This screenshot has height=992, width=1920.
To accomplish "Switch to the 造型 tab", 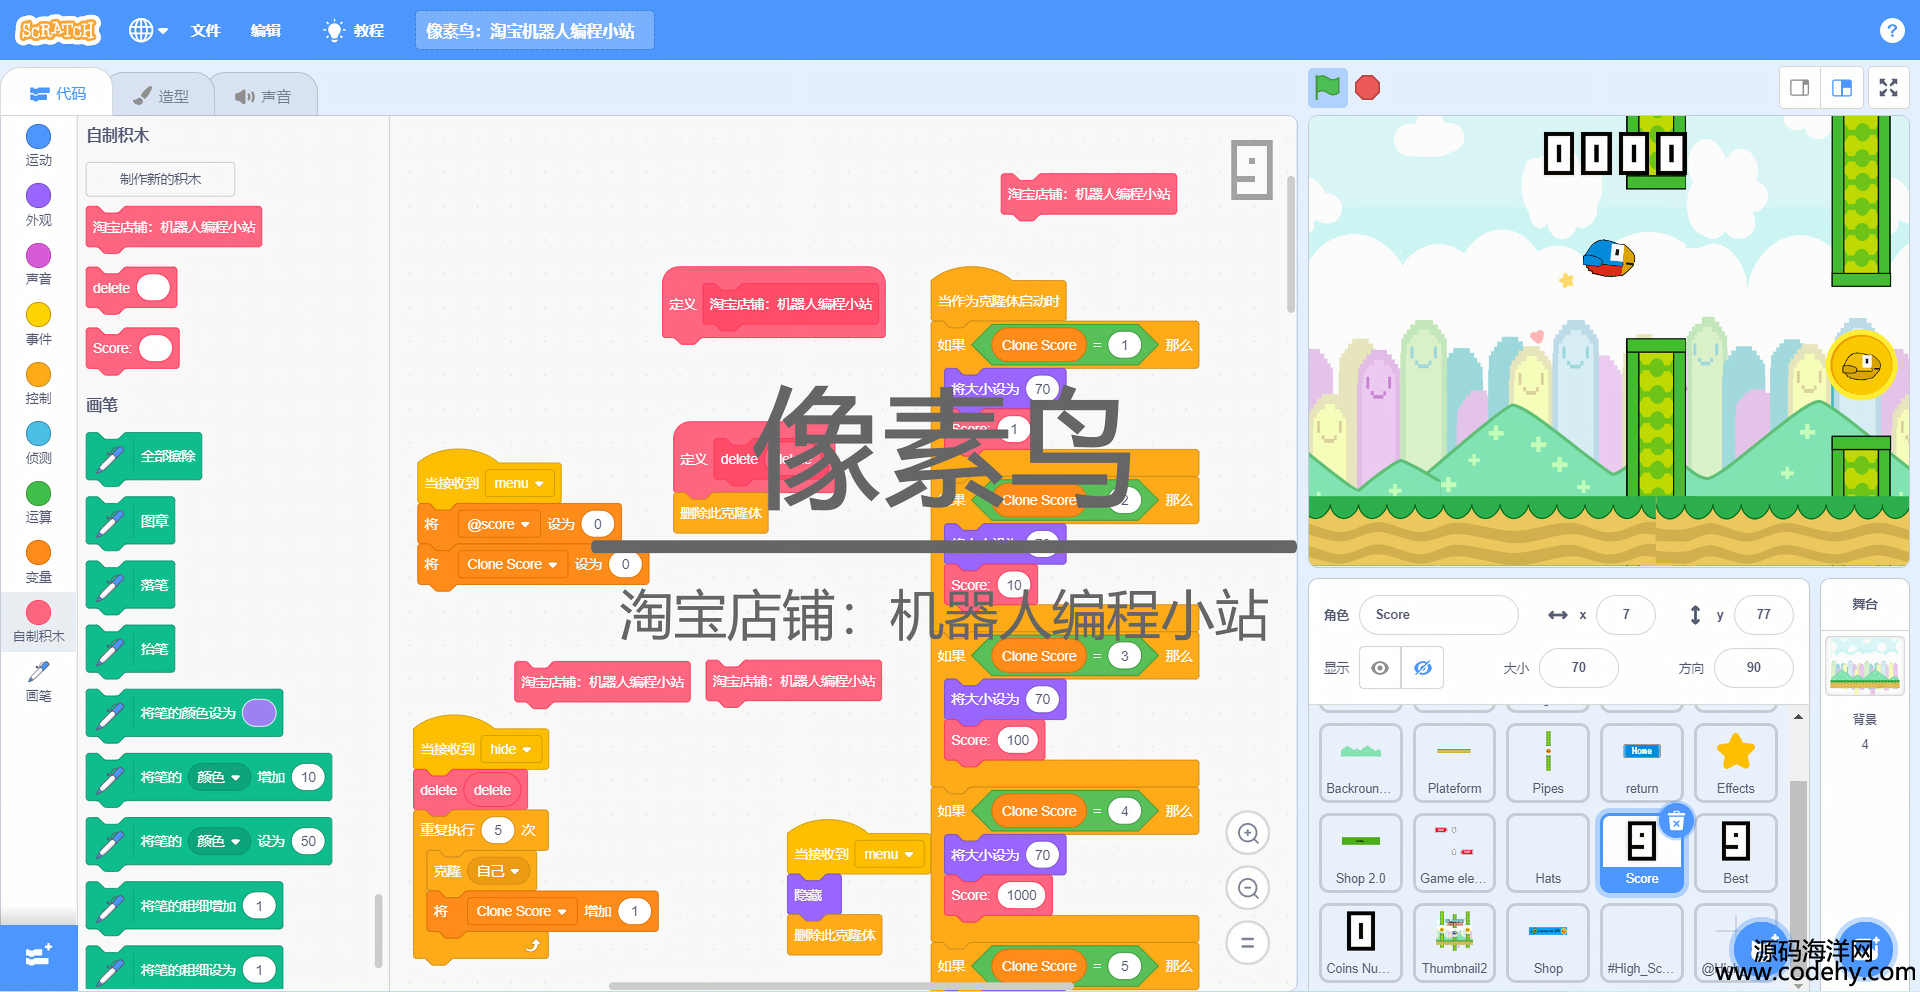I will 160,95.
